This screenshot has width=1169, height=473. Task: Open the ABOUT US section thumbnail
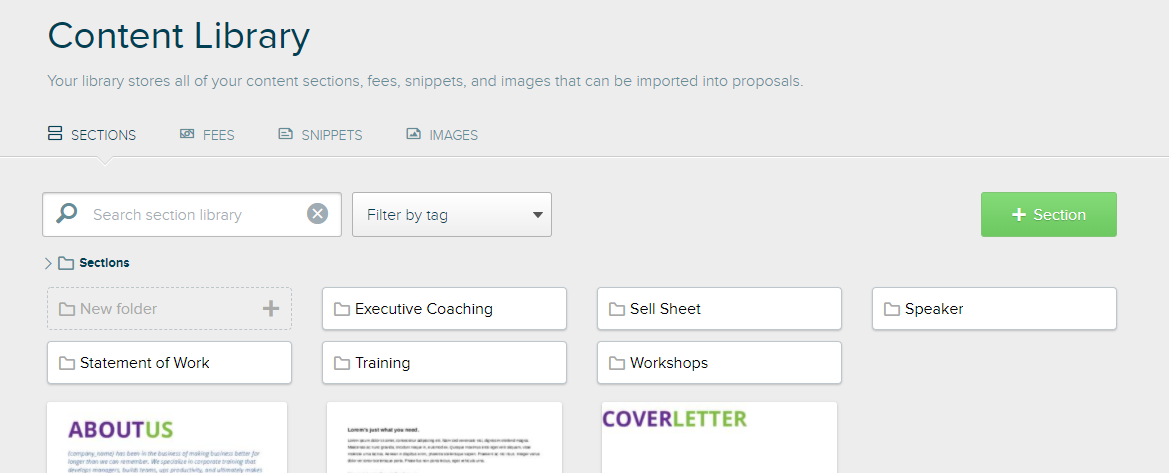coord(167,437)
